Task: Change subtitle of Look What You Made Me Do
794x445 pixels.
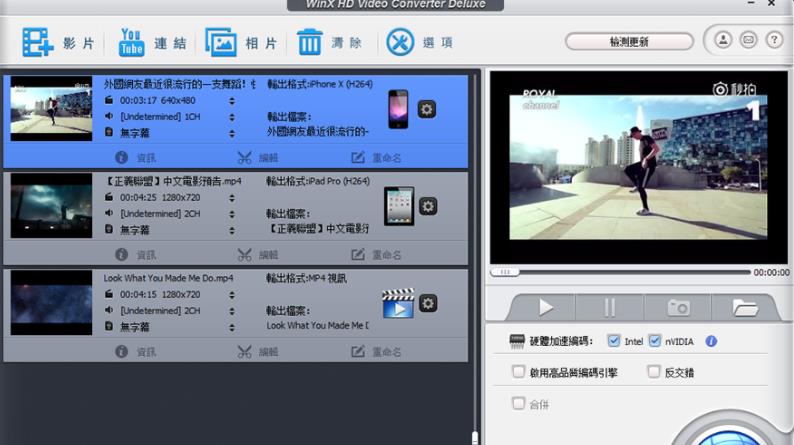Action: (x=232, y=328)
